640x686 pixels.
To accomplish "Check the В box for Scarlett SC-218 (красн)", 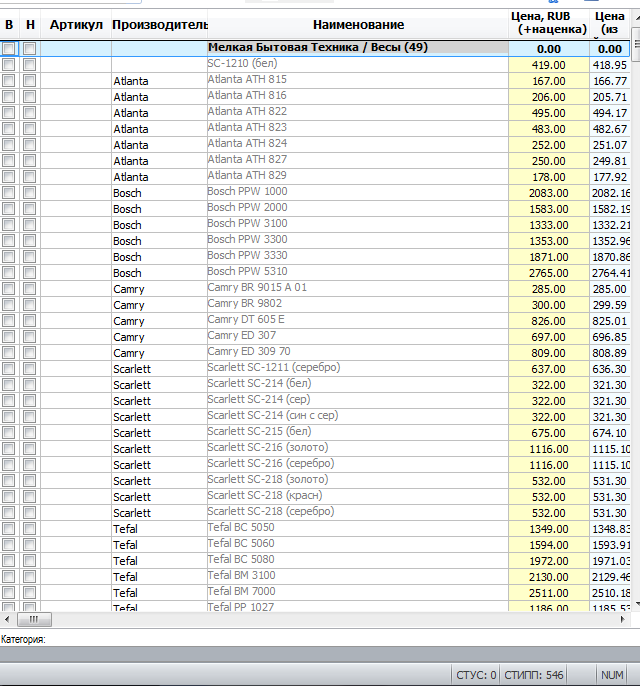I will [8, 497].
